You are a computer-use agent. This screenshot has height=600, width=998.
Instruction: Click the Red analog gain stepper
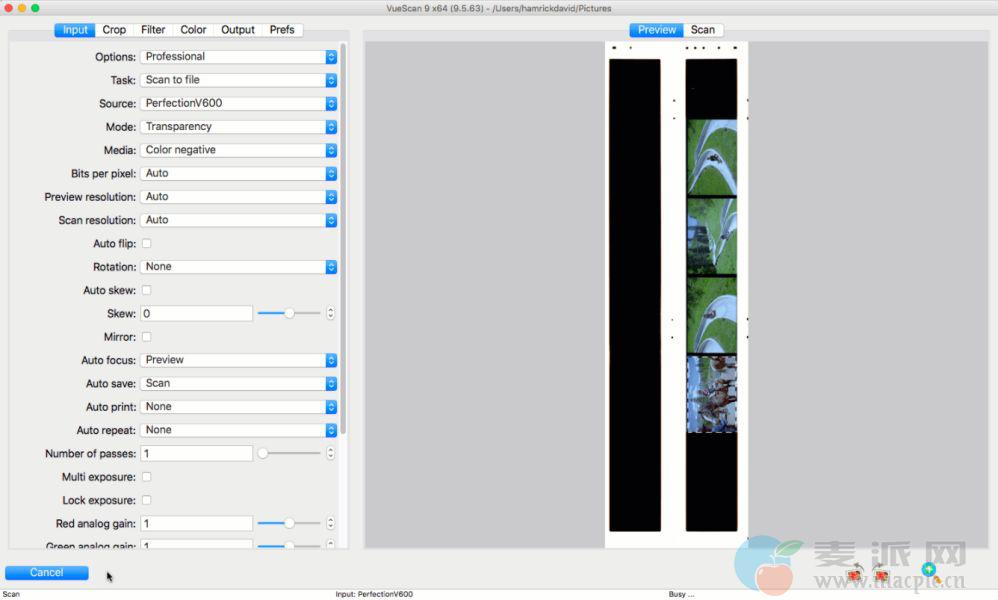coord(331,523)
